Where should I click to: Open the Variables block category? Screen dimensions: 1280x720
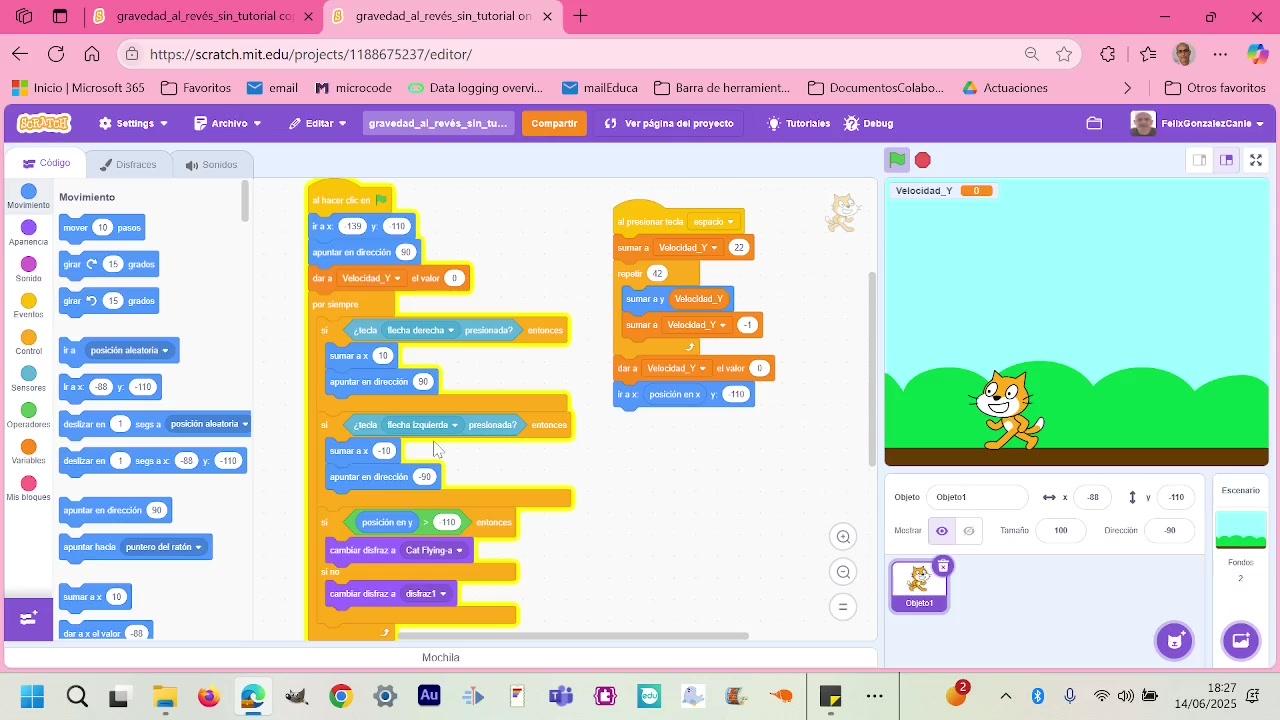coord(28,452)
